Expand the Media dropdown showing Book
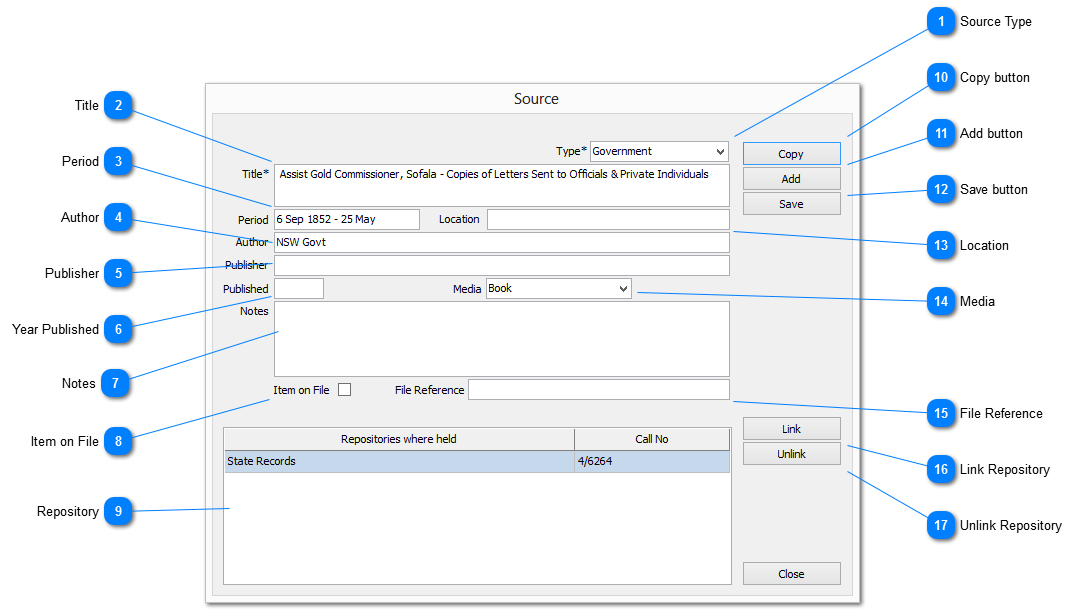This screenshot has height=611, width=1078. (x=558, y=289)
